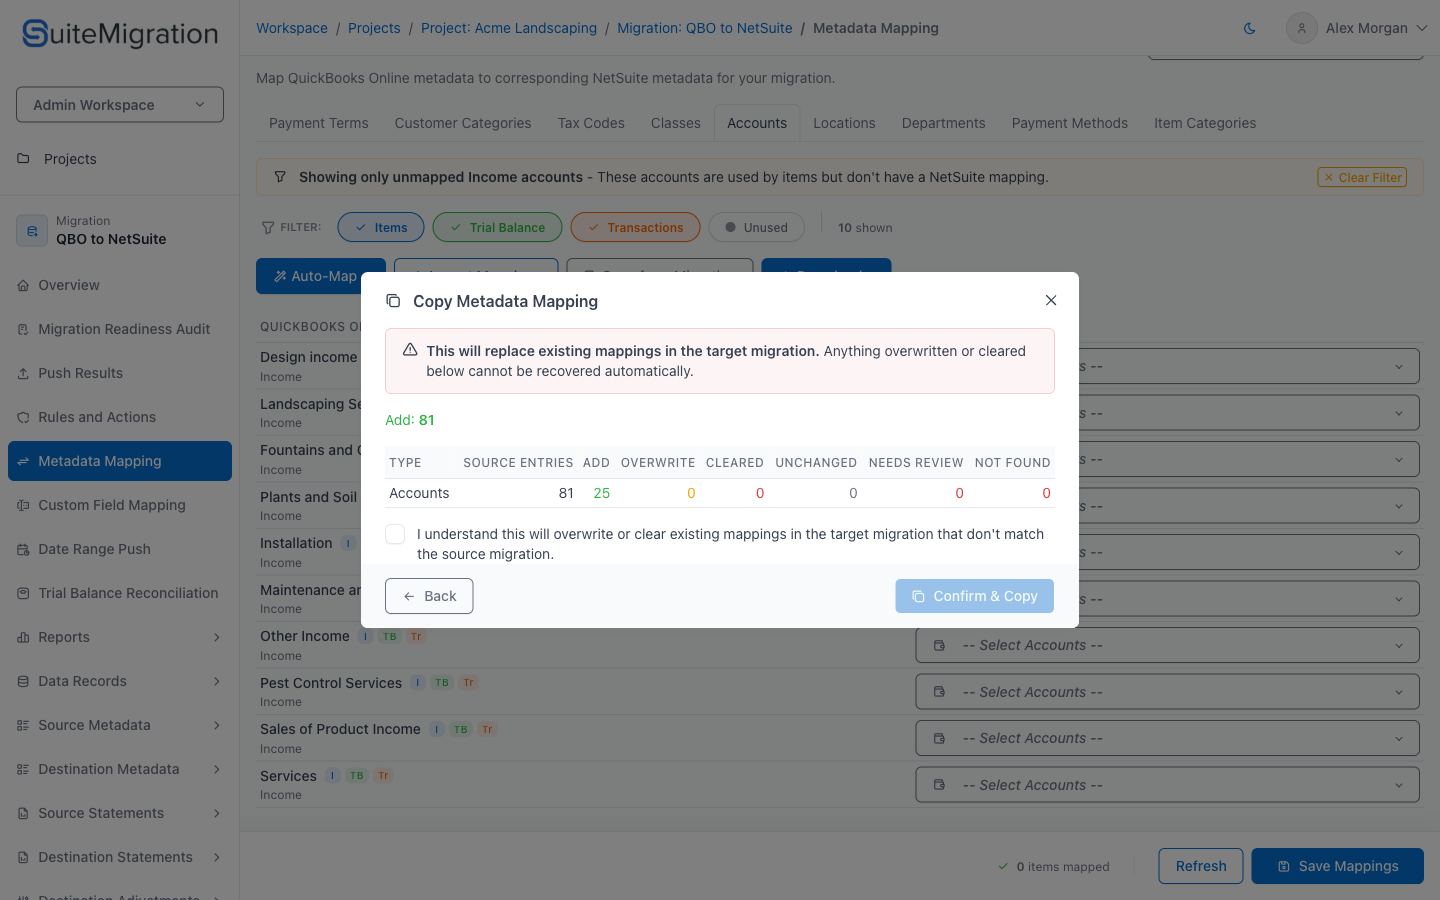Image resolution: width=1440 pixels, height=900 pixels.
Task: Click the filter icon next to FILTER label
Action: 267,228
